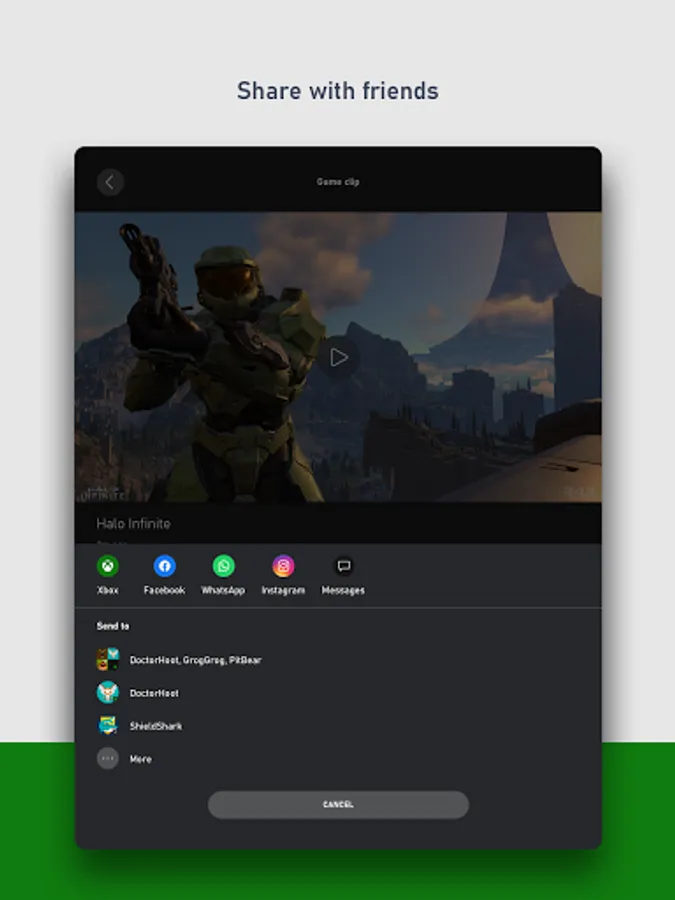The image size is (675, 900).
Task: Play the Halo Infinite game clip
Action: [339, 358]
